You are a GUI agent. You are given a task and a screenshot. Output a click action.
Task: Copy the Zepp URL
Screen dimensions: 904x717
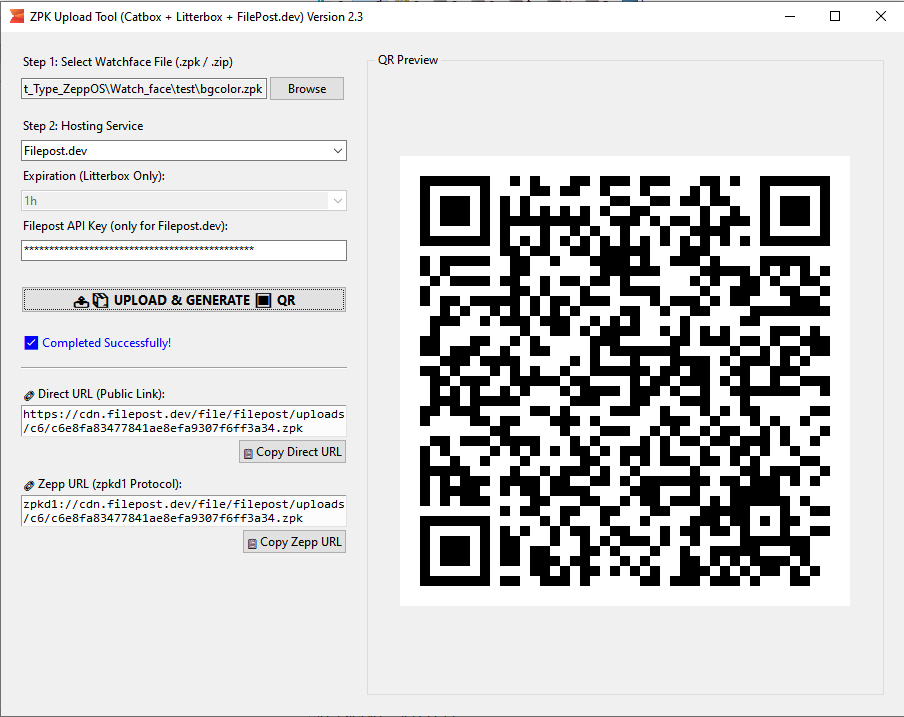295,542
